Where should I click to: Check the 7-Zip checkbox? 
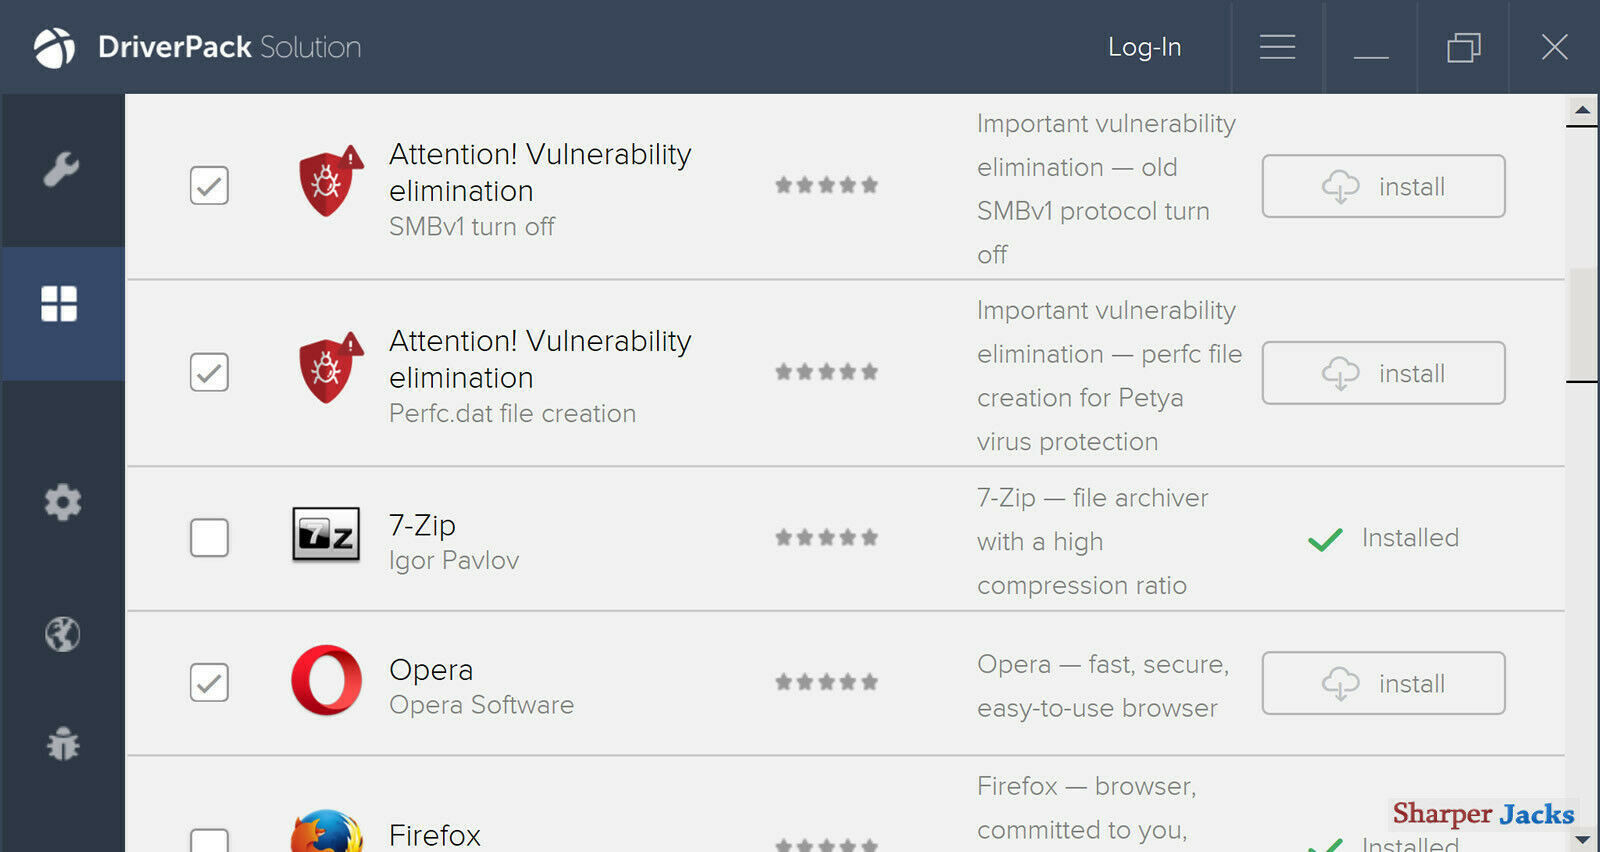point(209,538)
